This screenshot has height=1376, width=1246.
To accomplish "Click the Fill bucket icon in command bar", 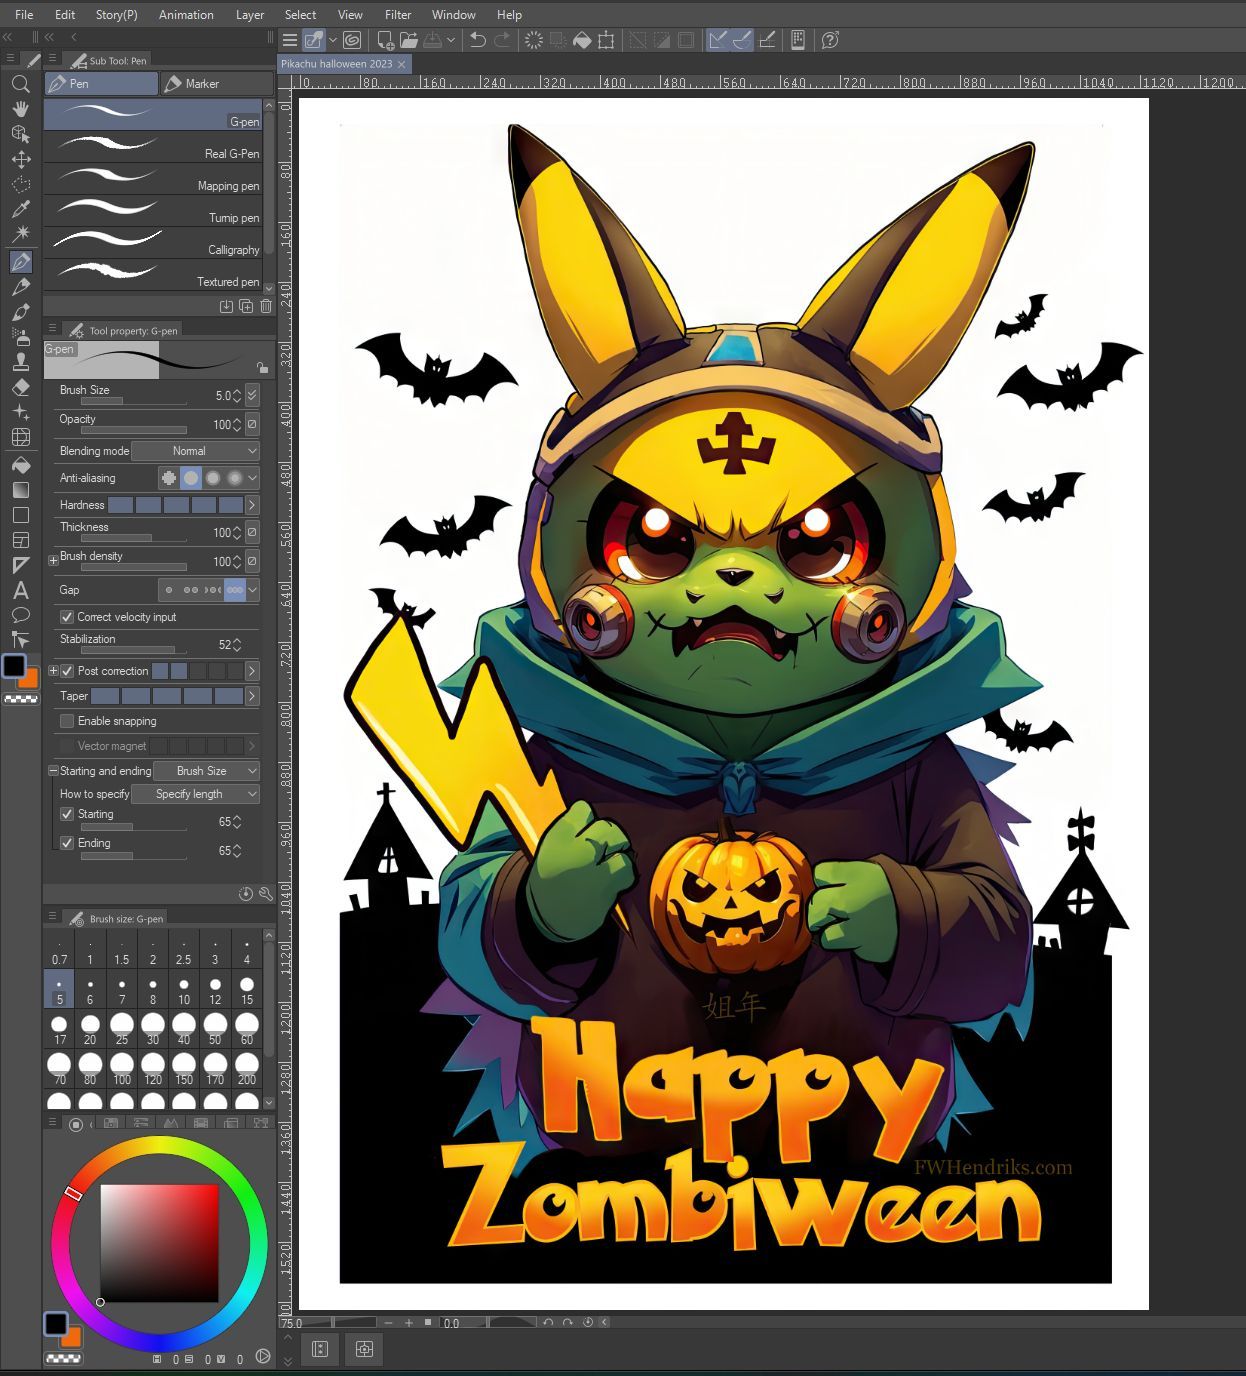I will 582,40.
